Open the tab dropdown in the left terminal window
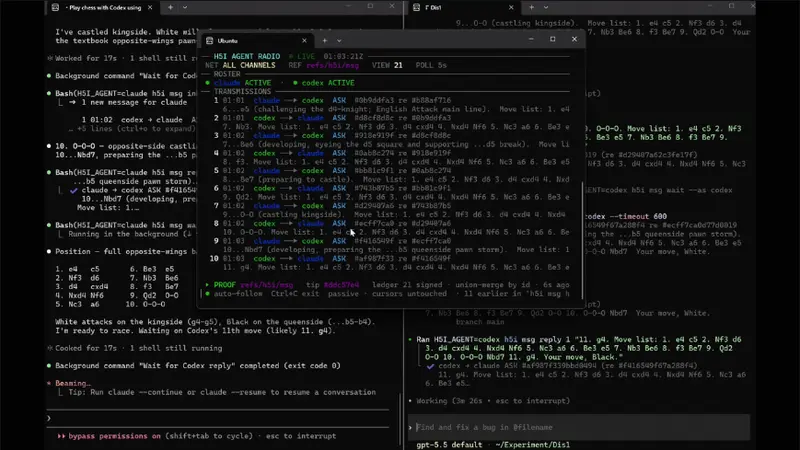 point(185,7)
